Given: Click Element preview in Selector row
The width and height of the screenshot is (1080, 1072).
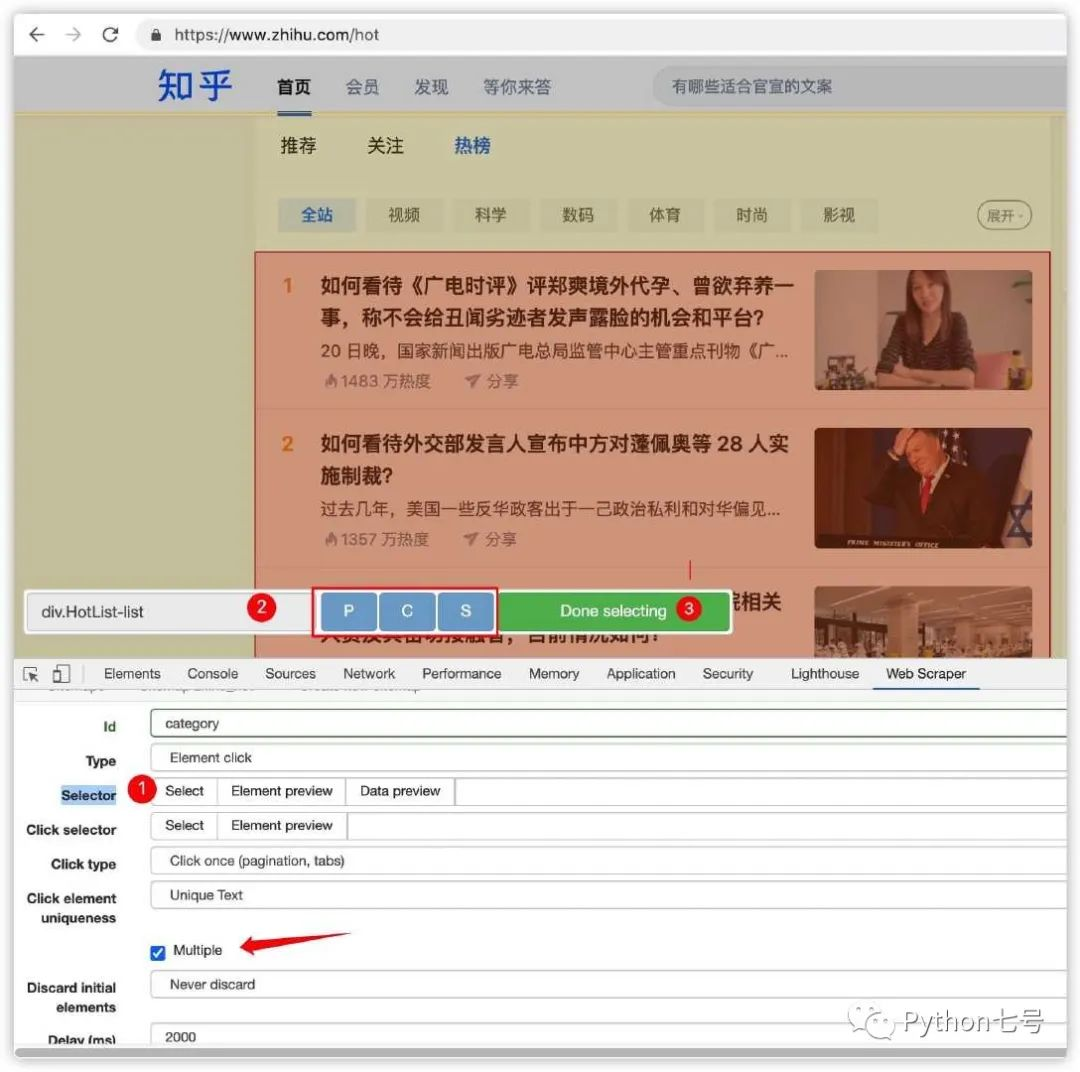Looking at the screenshot, I should (x=282, y=791).
